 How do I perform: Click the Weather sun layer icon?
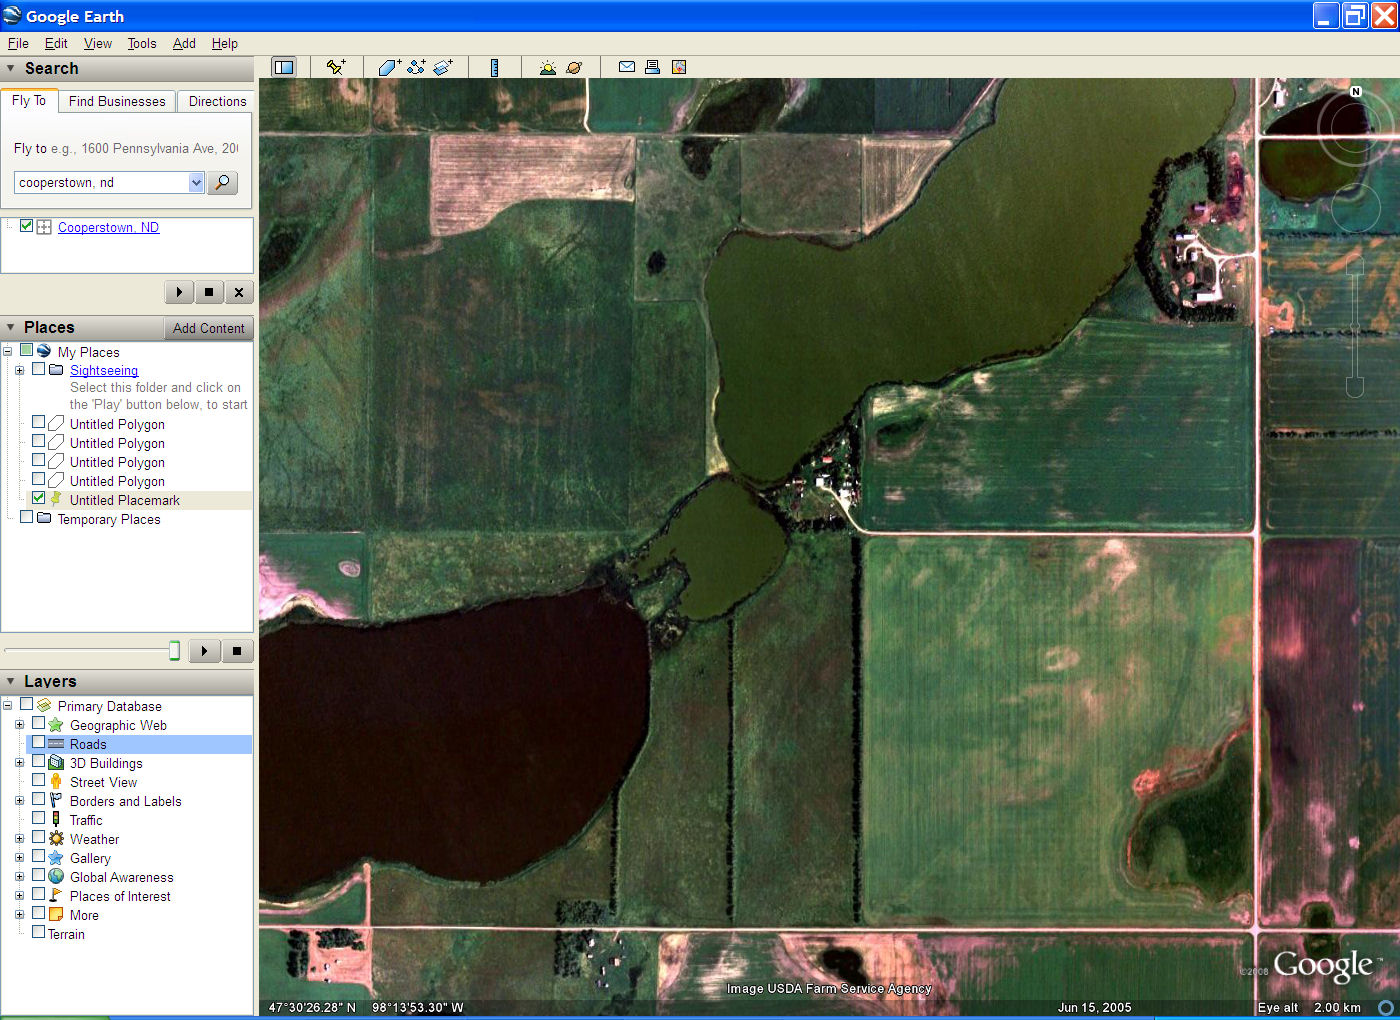(56, 839)
